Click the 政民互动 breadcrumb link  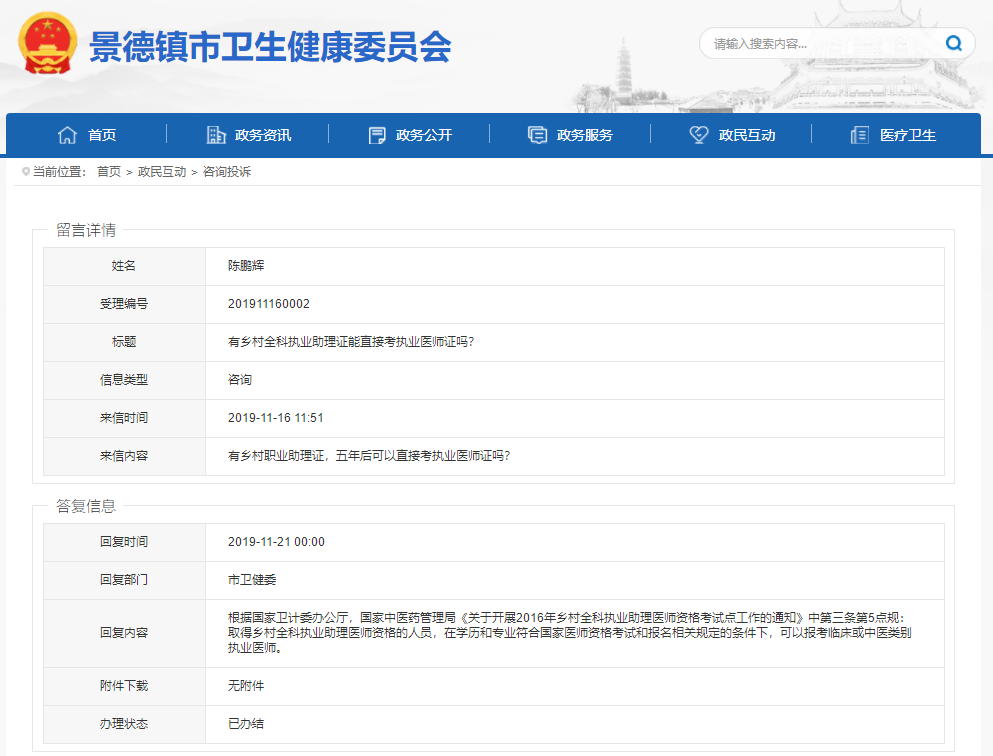click(x=162, y=172)
